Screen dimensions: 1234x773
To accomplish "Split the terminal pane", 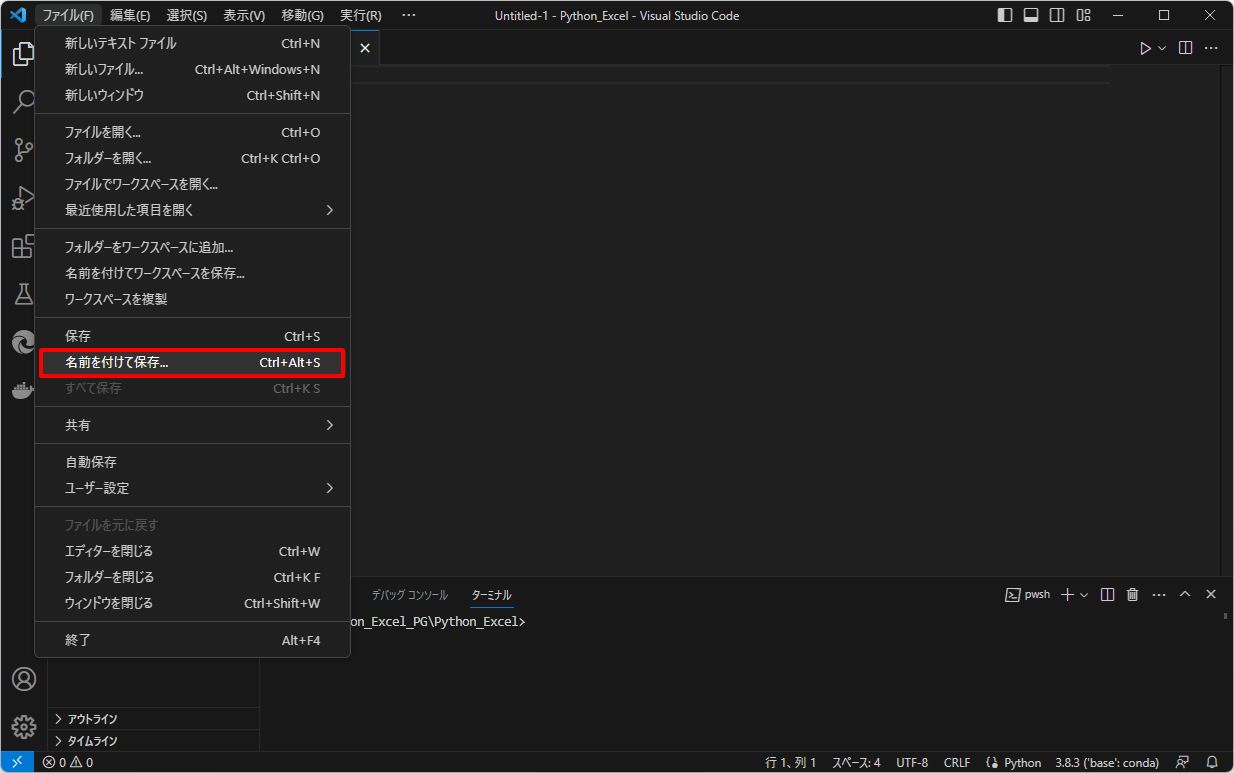I will point(1107,594).
